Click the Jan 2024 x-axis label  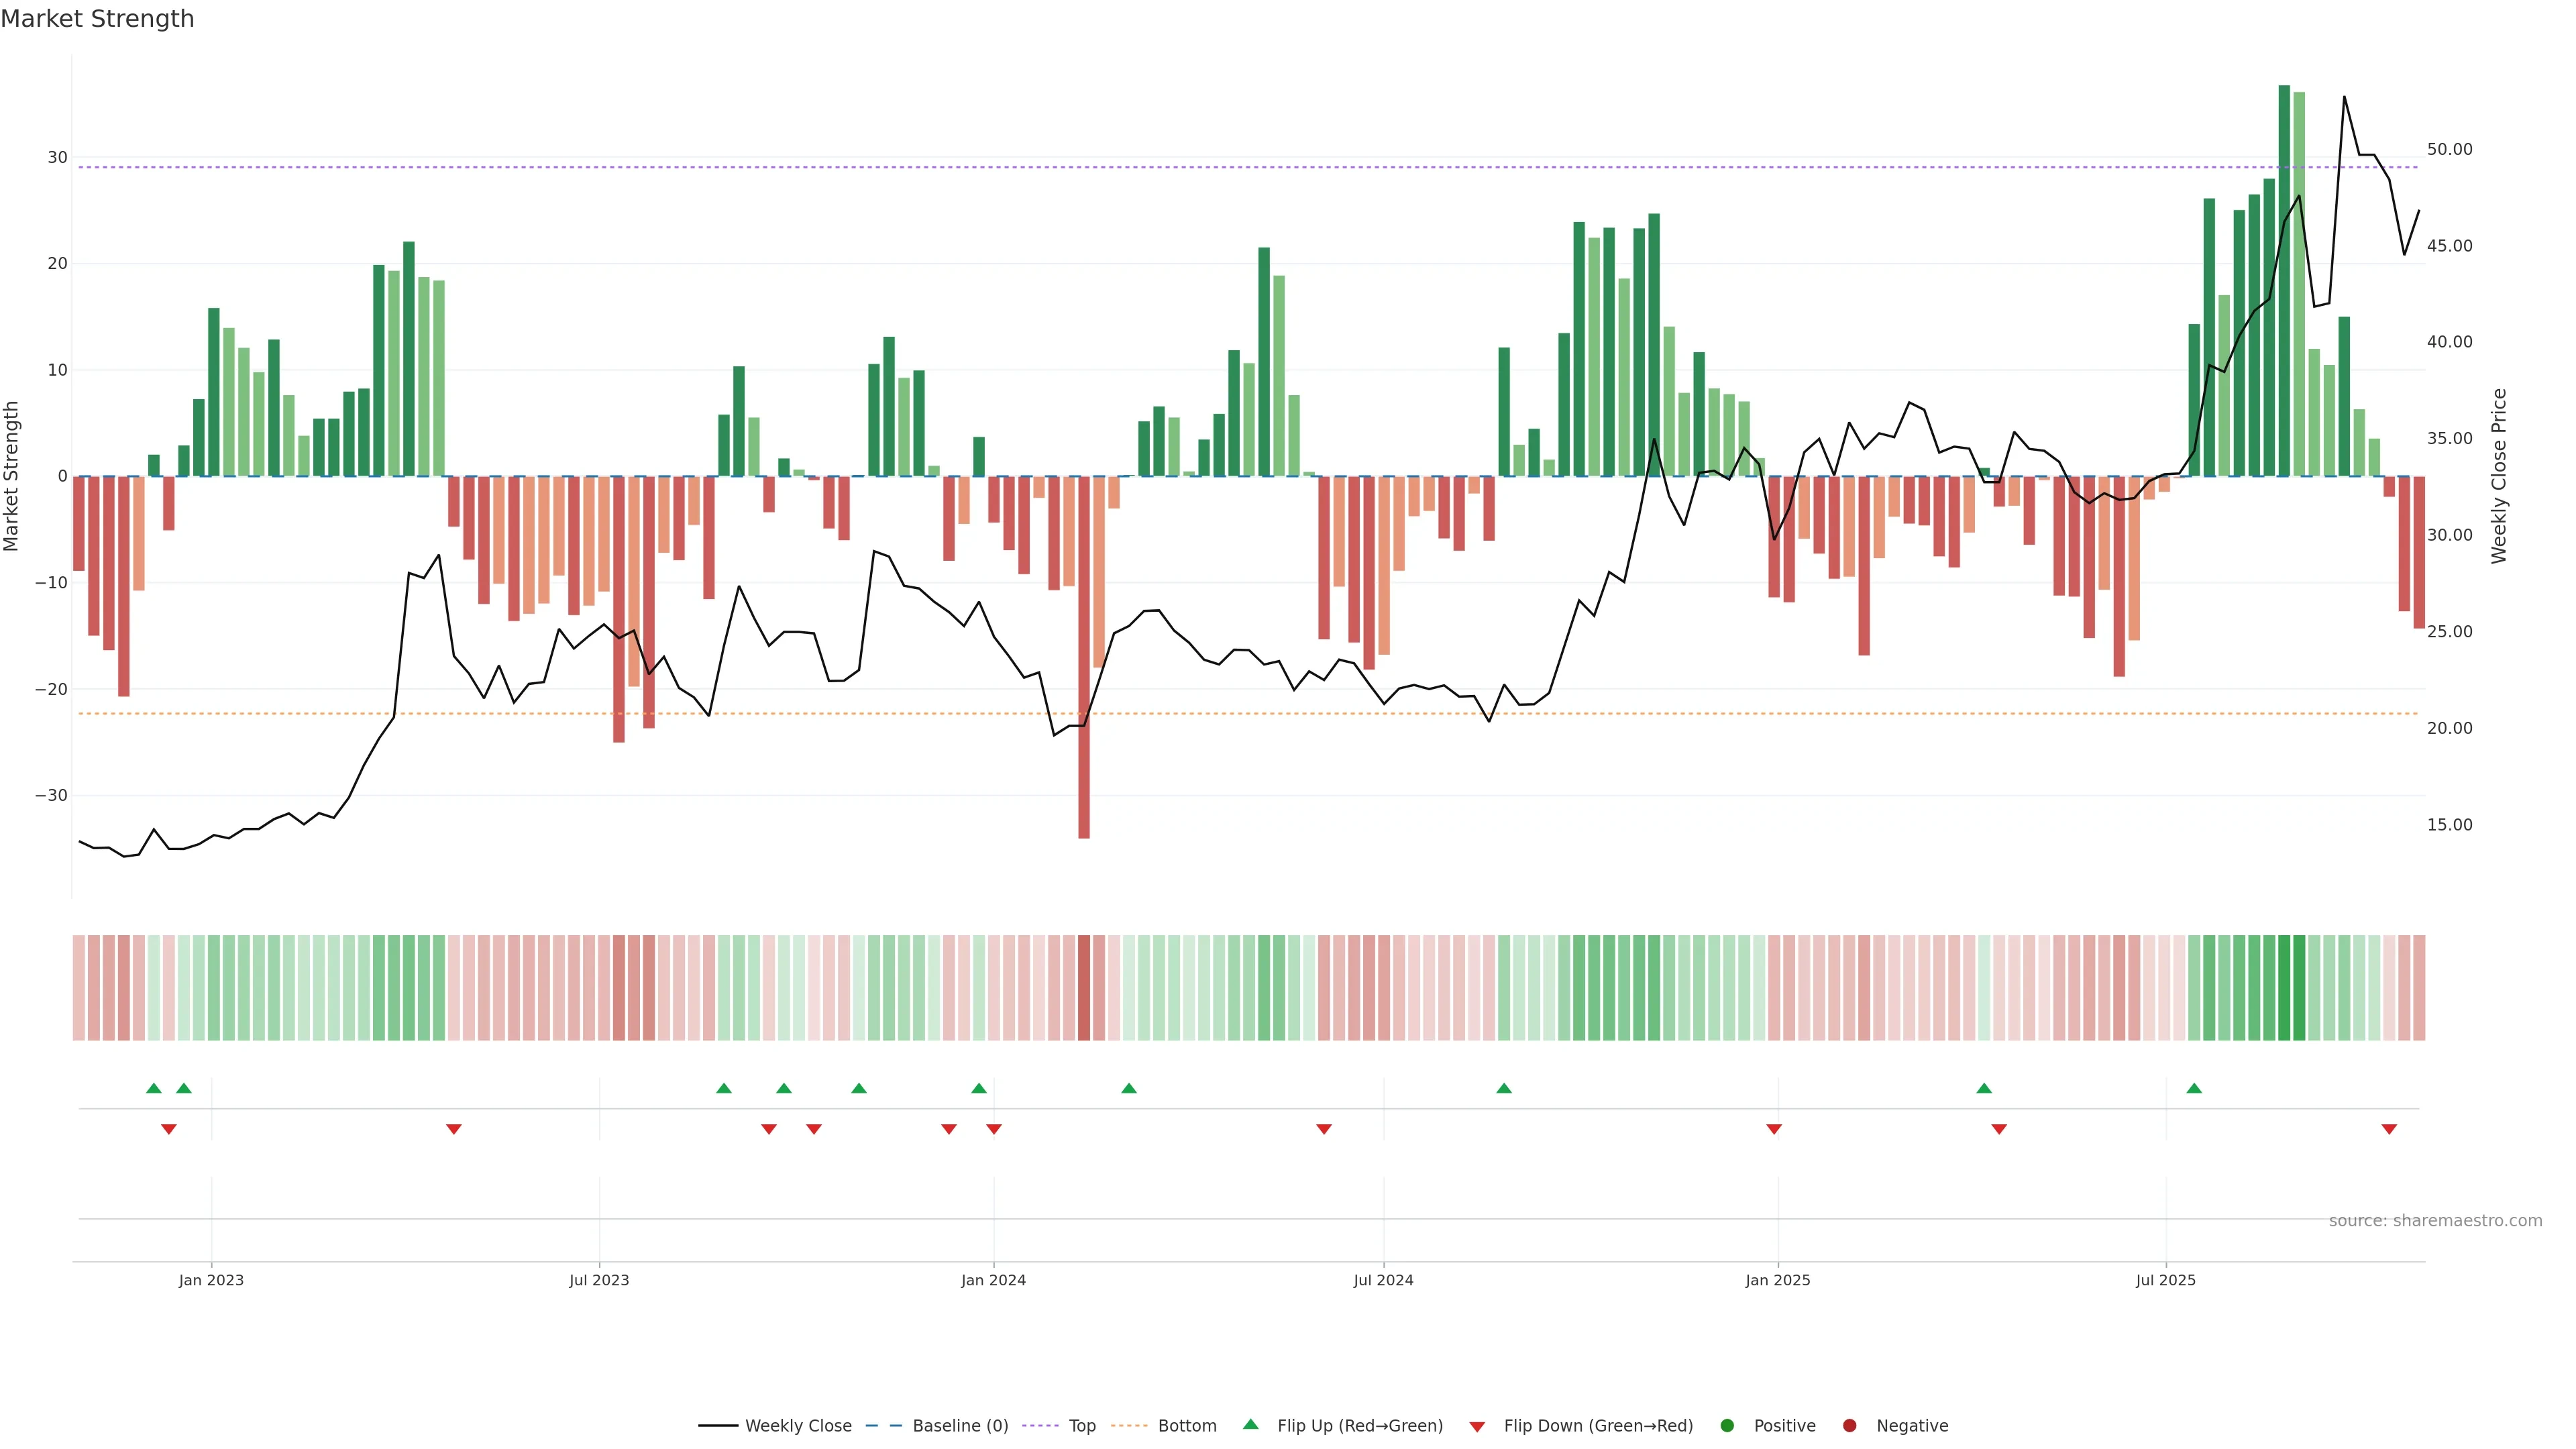[993, 1280]
